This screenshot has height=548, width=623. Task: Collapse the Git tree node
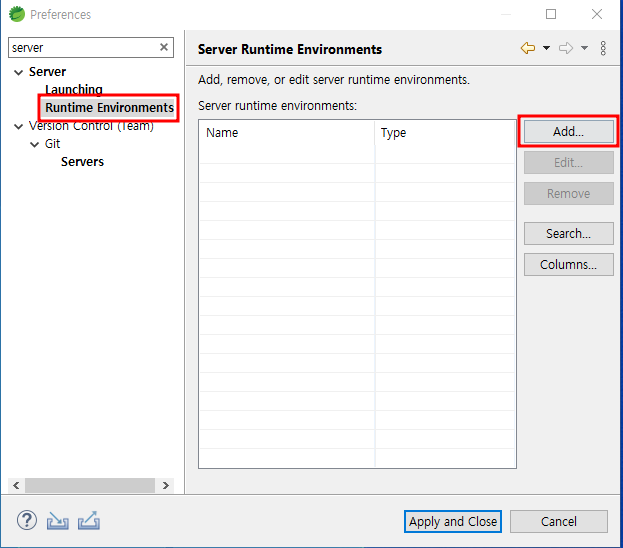click(x=35, y=144)
